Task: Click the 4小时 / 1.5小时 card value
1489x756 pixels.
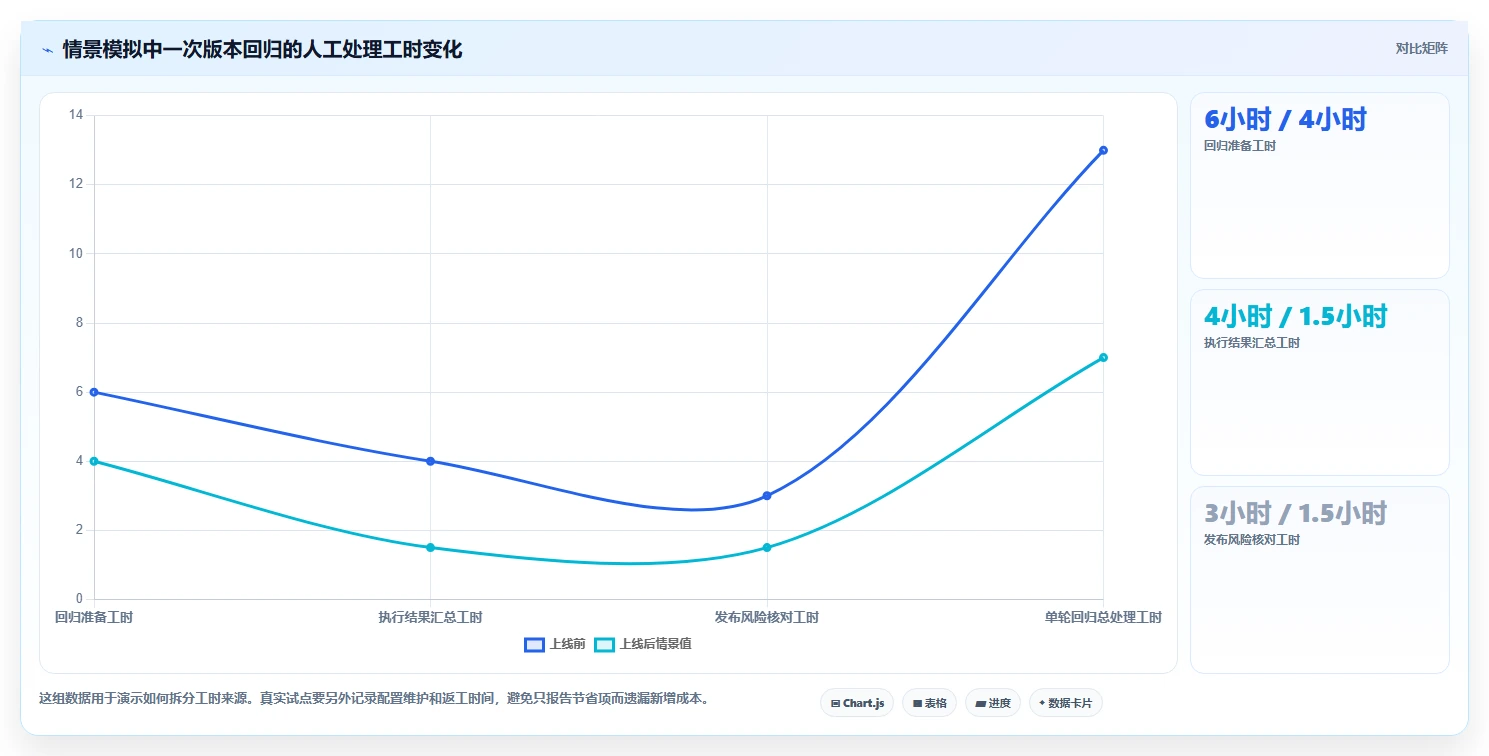Action: (x=1295, y=316)
